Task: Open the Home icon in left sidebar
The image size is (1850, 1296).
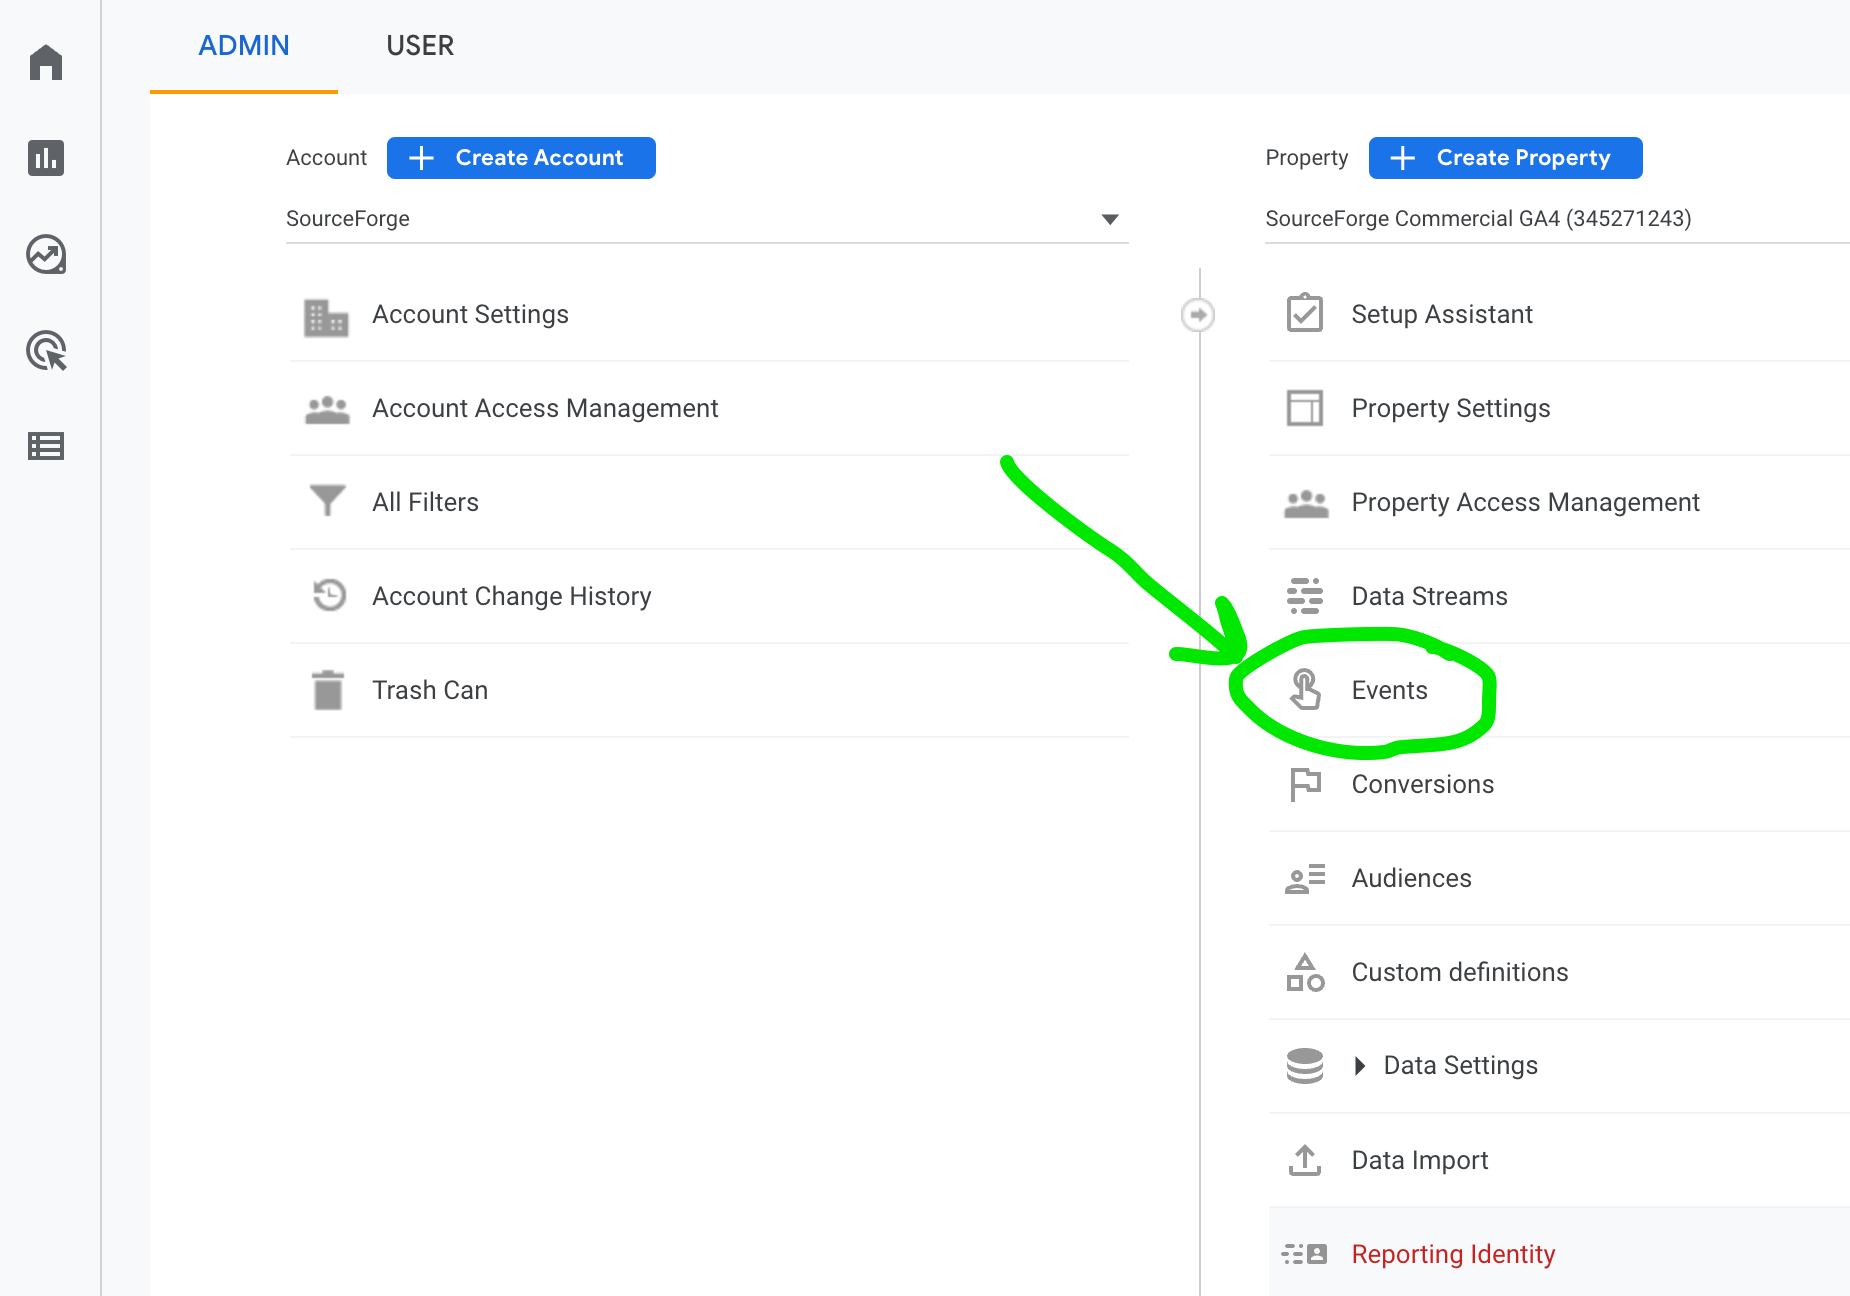Action: (46, 62)
